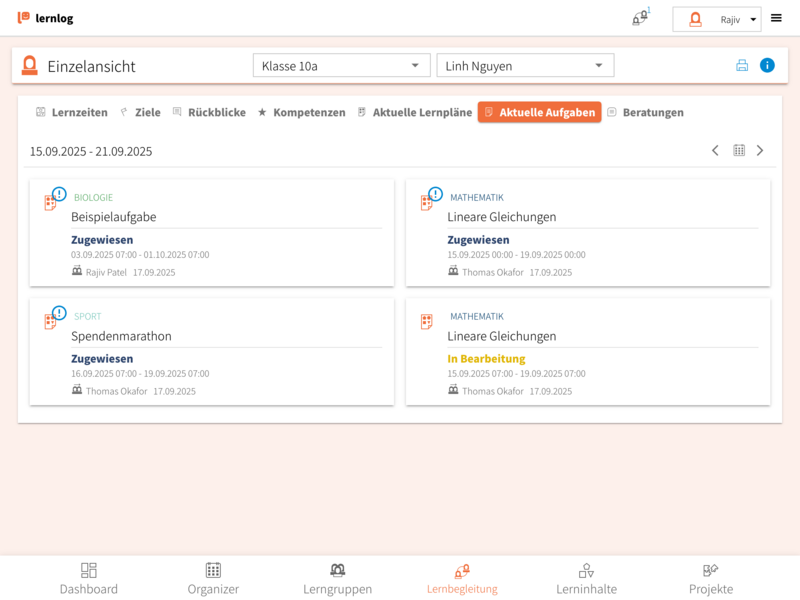This screenshot has width=800, height=600.
Task: Click the print icon in header
Action: pyautogui.click(x=742, y=66)
